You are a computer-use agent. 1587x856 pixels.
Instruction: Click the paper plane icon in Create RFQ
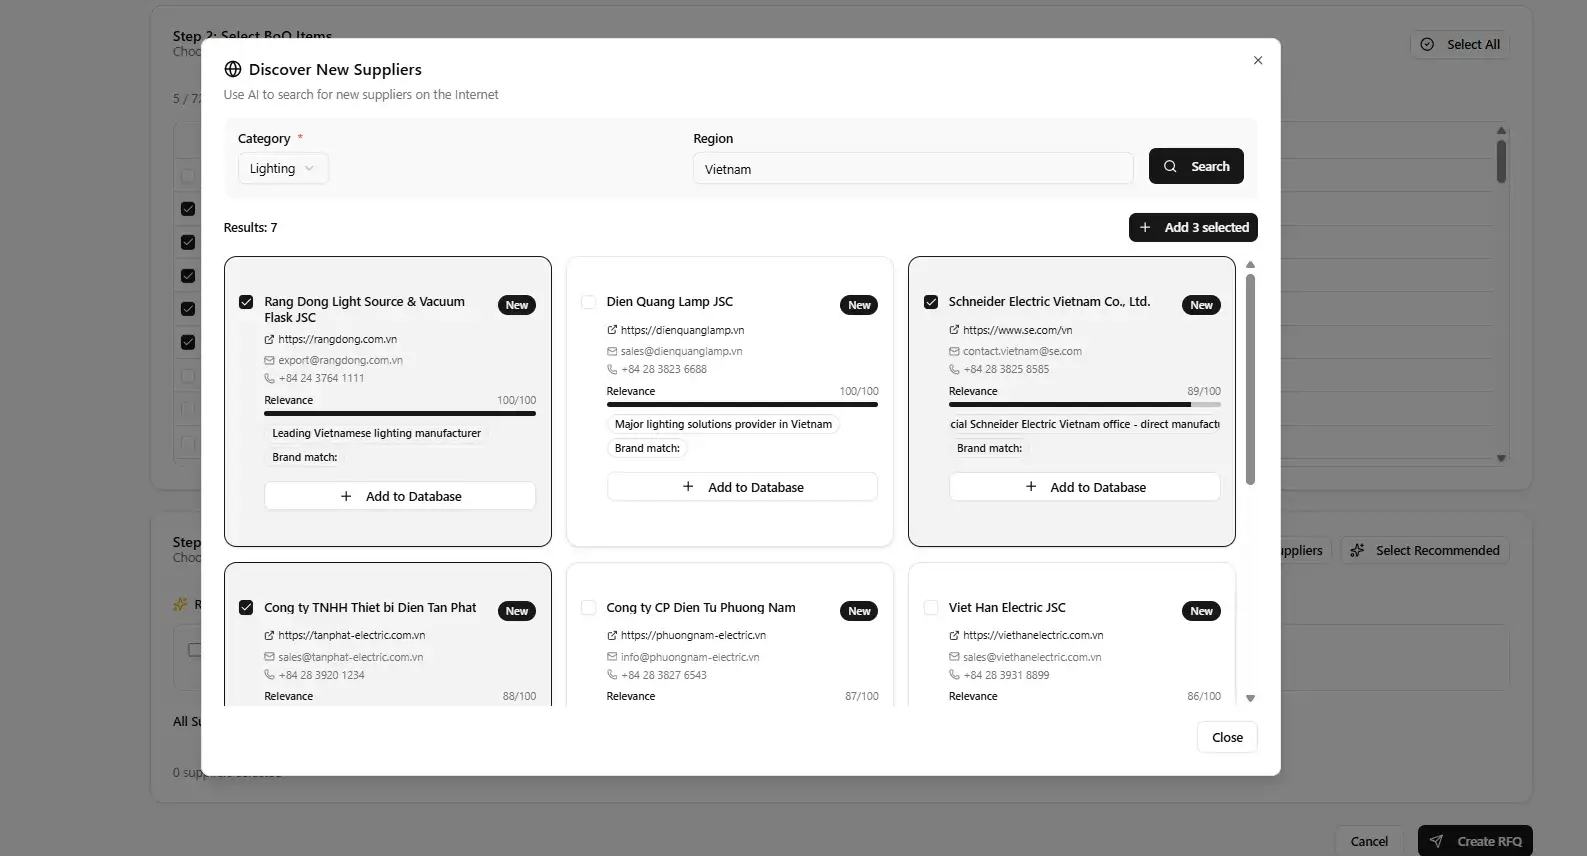[x=1437, y=841]
